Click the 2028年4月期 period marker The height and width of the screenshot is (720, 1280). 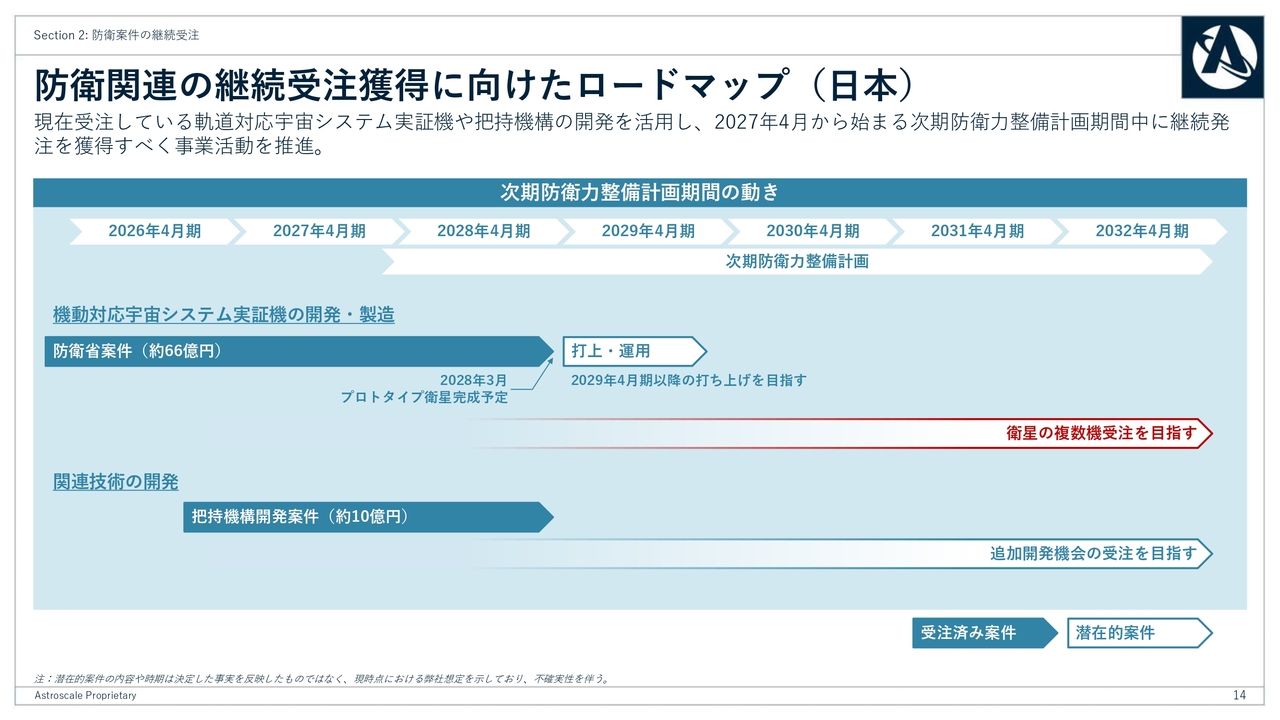click(x=483, y=231)
